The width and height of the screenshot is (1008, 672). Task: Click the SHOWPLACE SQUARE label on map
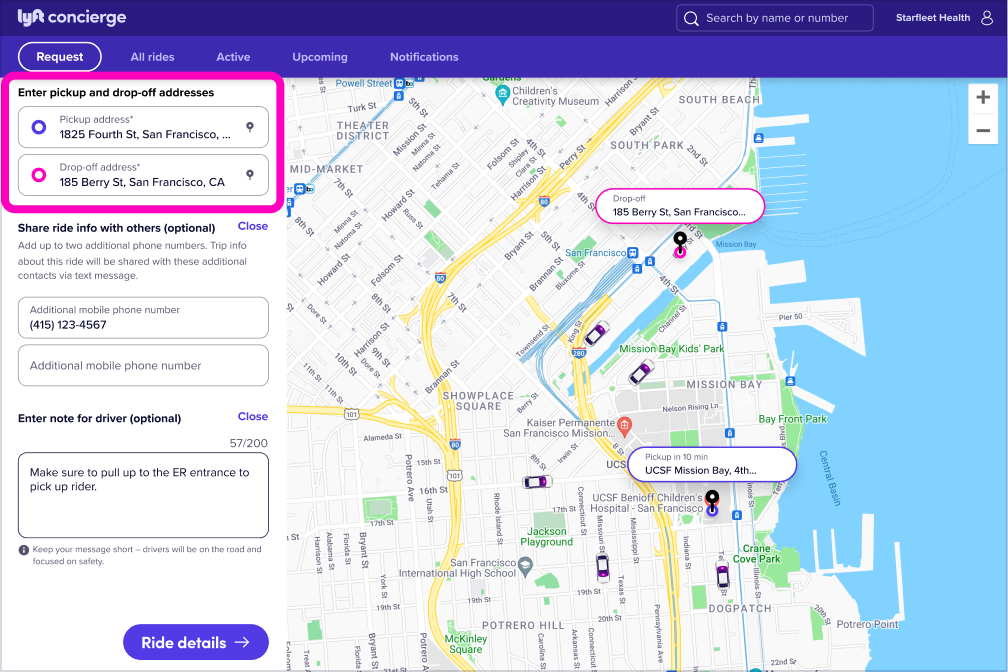pyautogui.click(x=478, y=401)
